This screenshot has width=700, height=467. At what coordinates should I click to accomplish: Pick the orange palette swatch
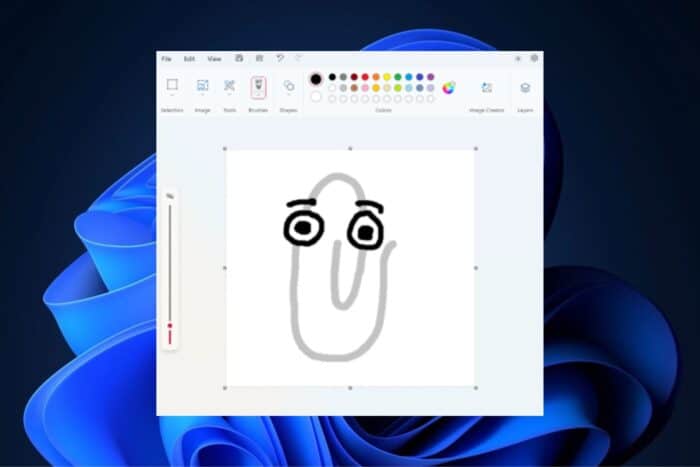tap(376, 77)
